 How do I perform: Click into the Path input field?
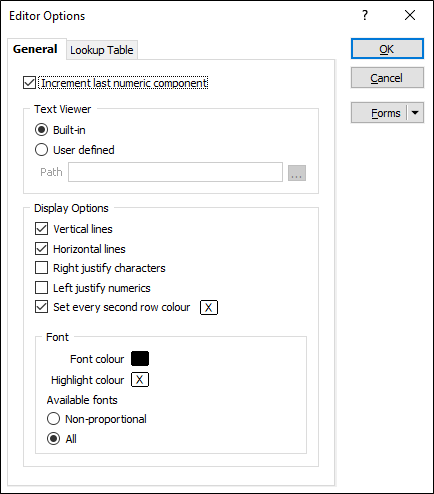pos(175,172)
